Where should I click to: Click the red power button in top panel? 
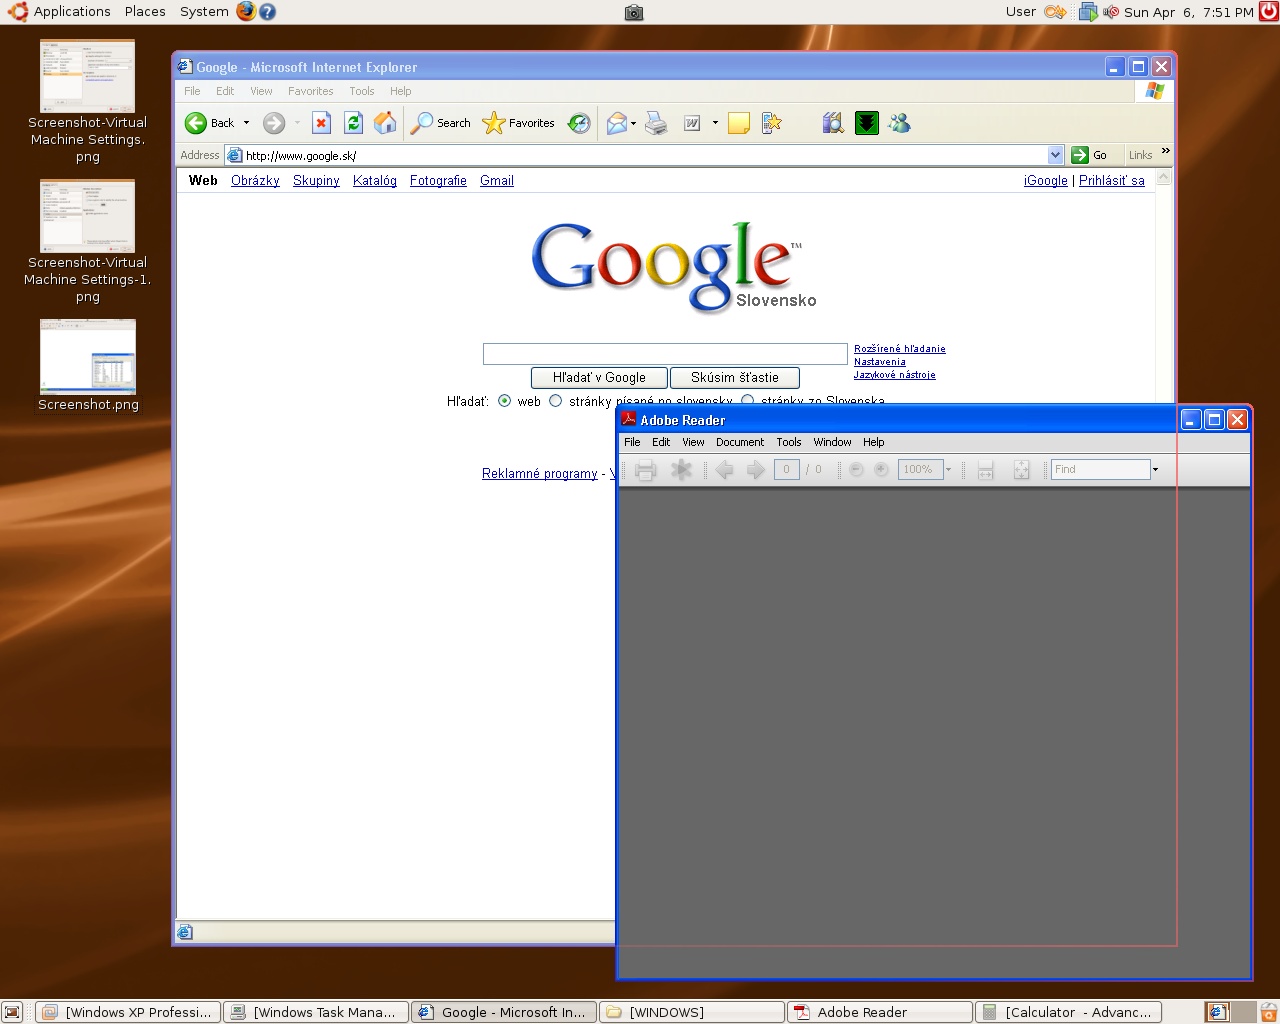tap(1269, 12)
